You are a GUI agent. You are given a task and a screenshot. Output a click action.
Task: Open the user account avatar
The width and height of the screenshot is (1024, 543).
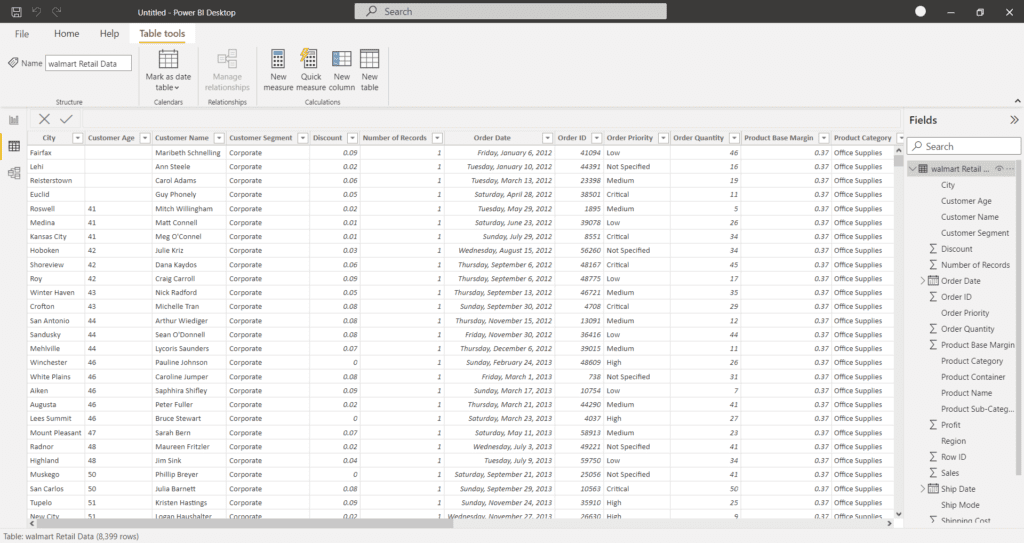click(920, 11)
